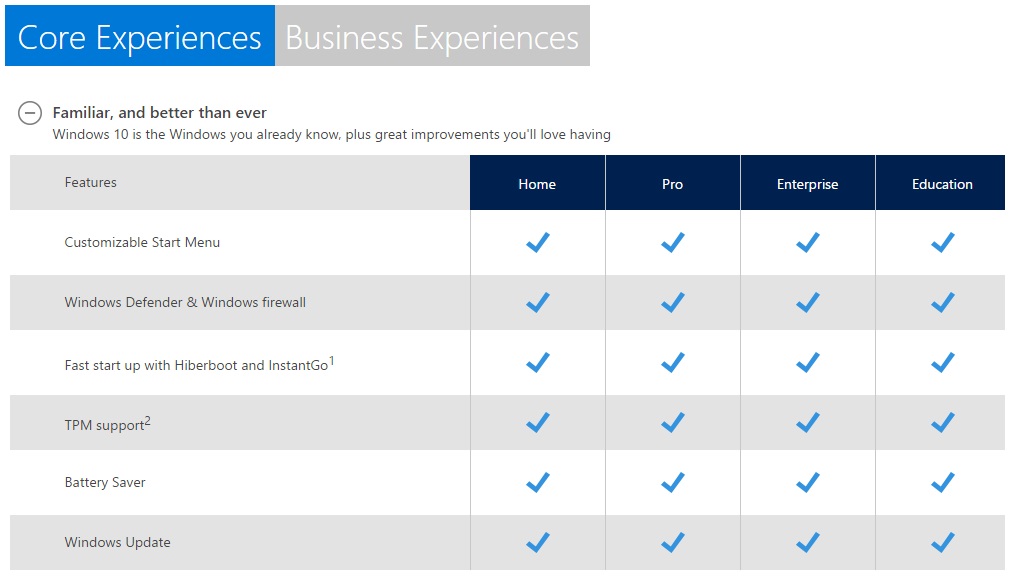The width and height of the screenshot is (1019, 576).
Task: Click the Education column header
Action: click(940, 183)
